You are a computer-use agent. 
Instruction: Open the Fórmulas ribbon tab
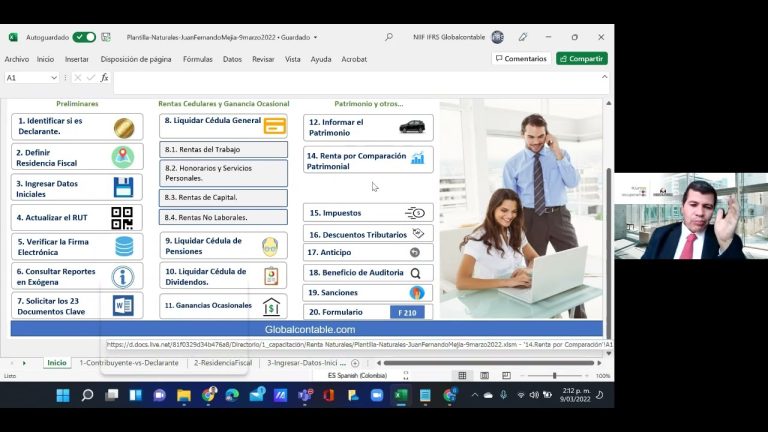pyautogui.click(x=198, y=59)
